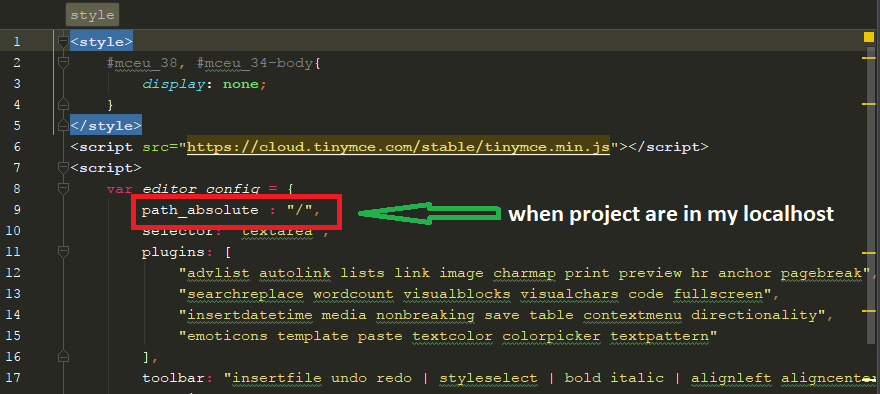Click 'advlist' in the plugins string
Viewport: 880px width, 394px height.
pos(218,273)
